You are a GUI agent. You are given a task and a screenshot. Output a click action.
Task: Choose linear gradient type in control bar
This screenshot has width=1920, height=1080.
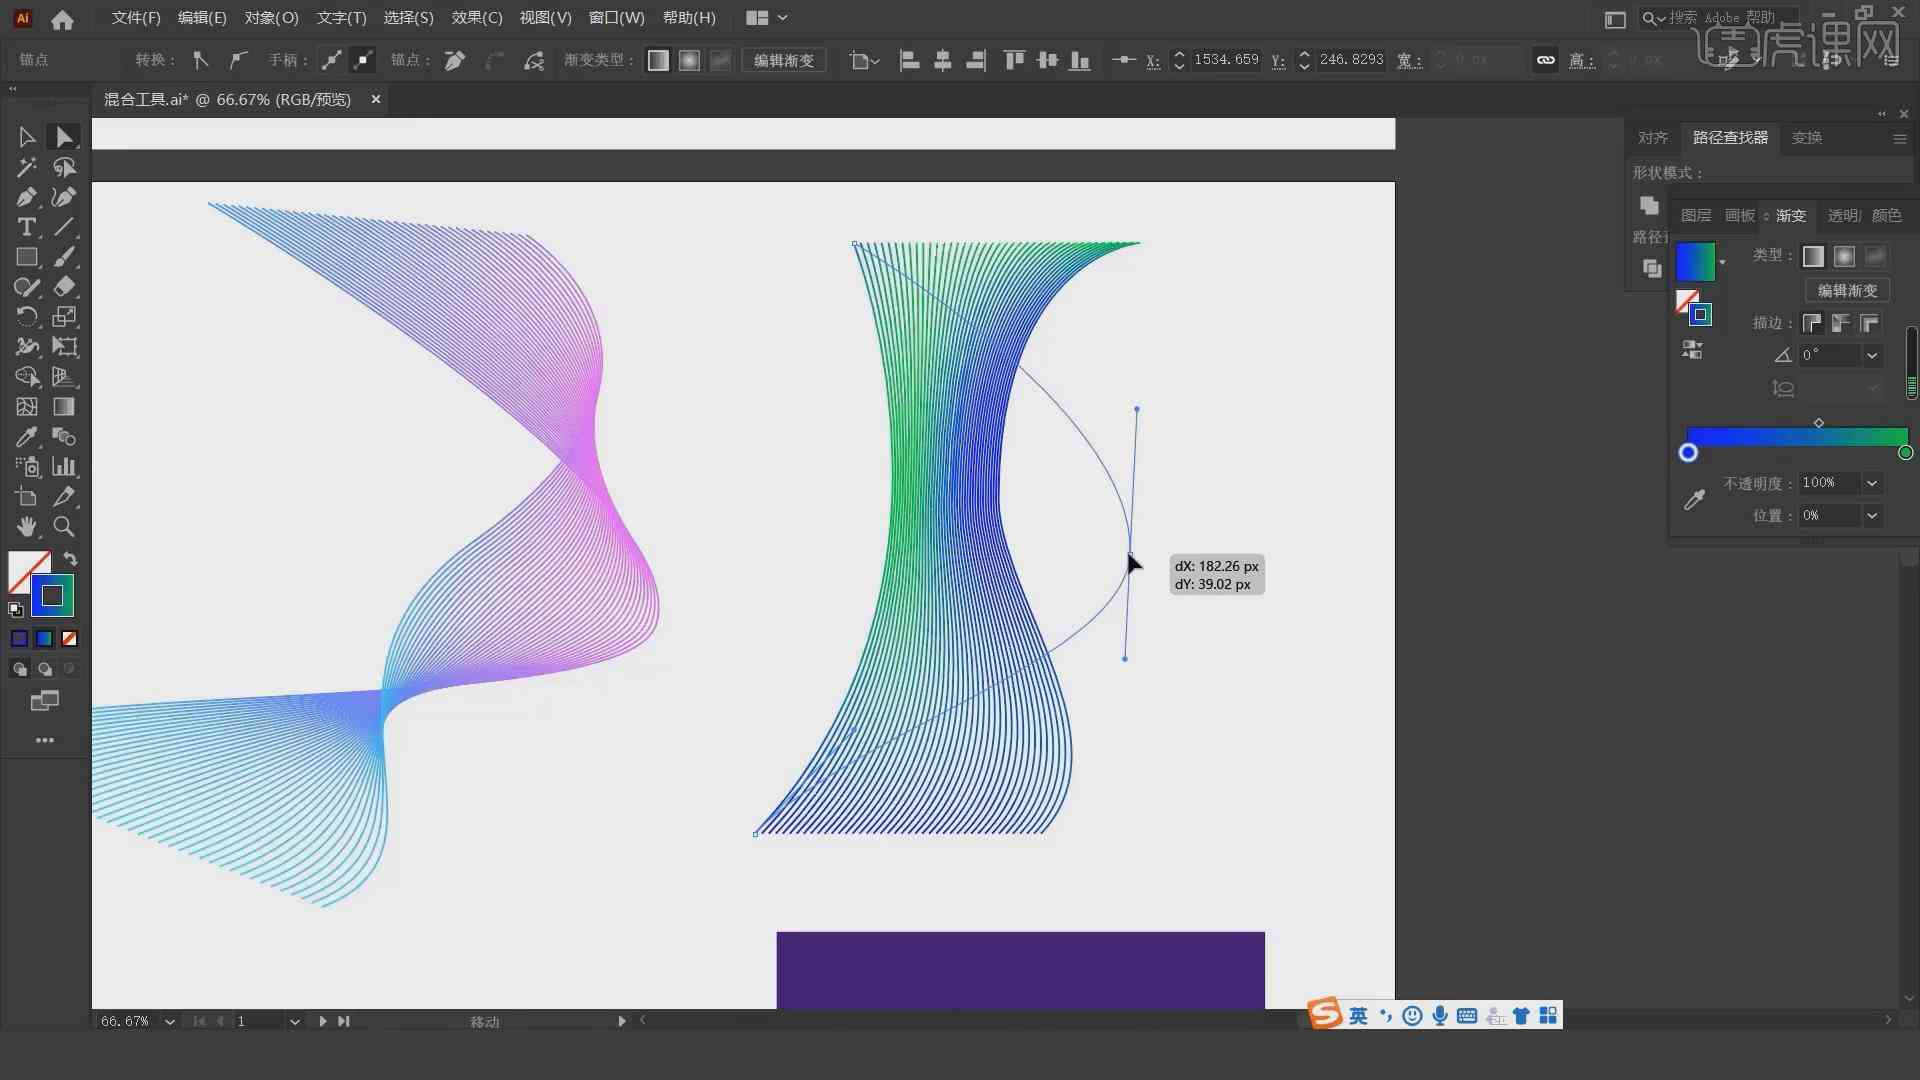[658, 60]
